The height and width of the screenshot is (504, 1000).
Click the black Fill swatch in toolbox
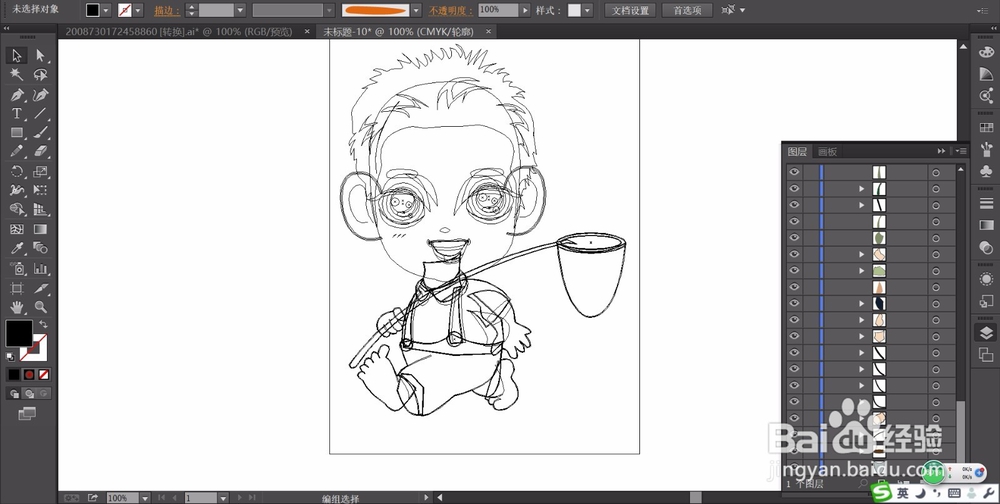19,333
